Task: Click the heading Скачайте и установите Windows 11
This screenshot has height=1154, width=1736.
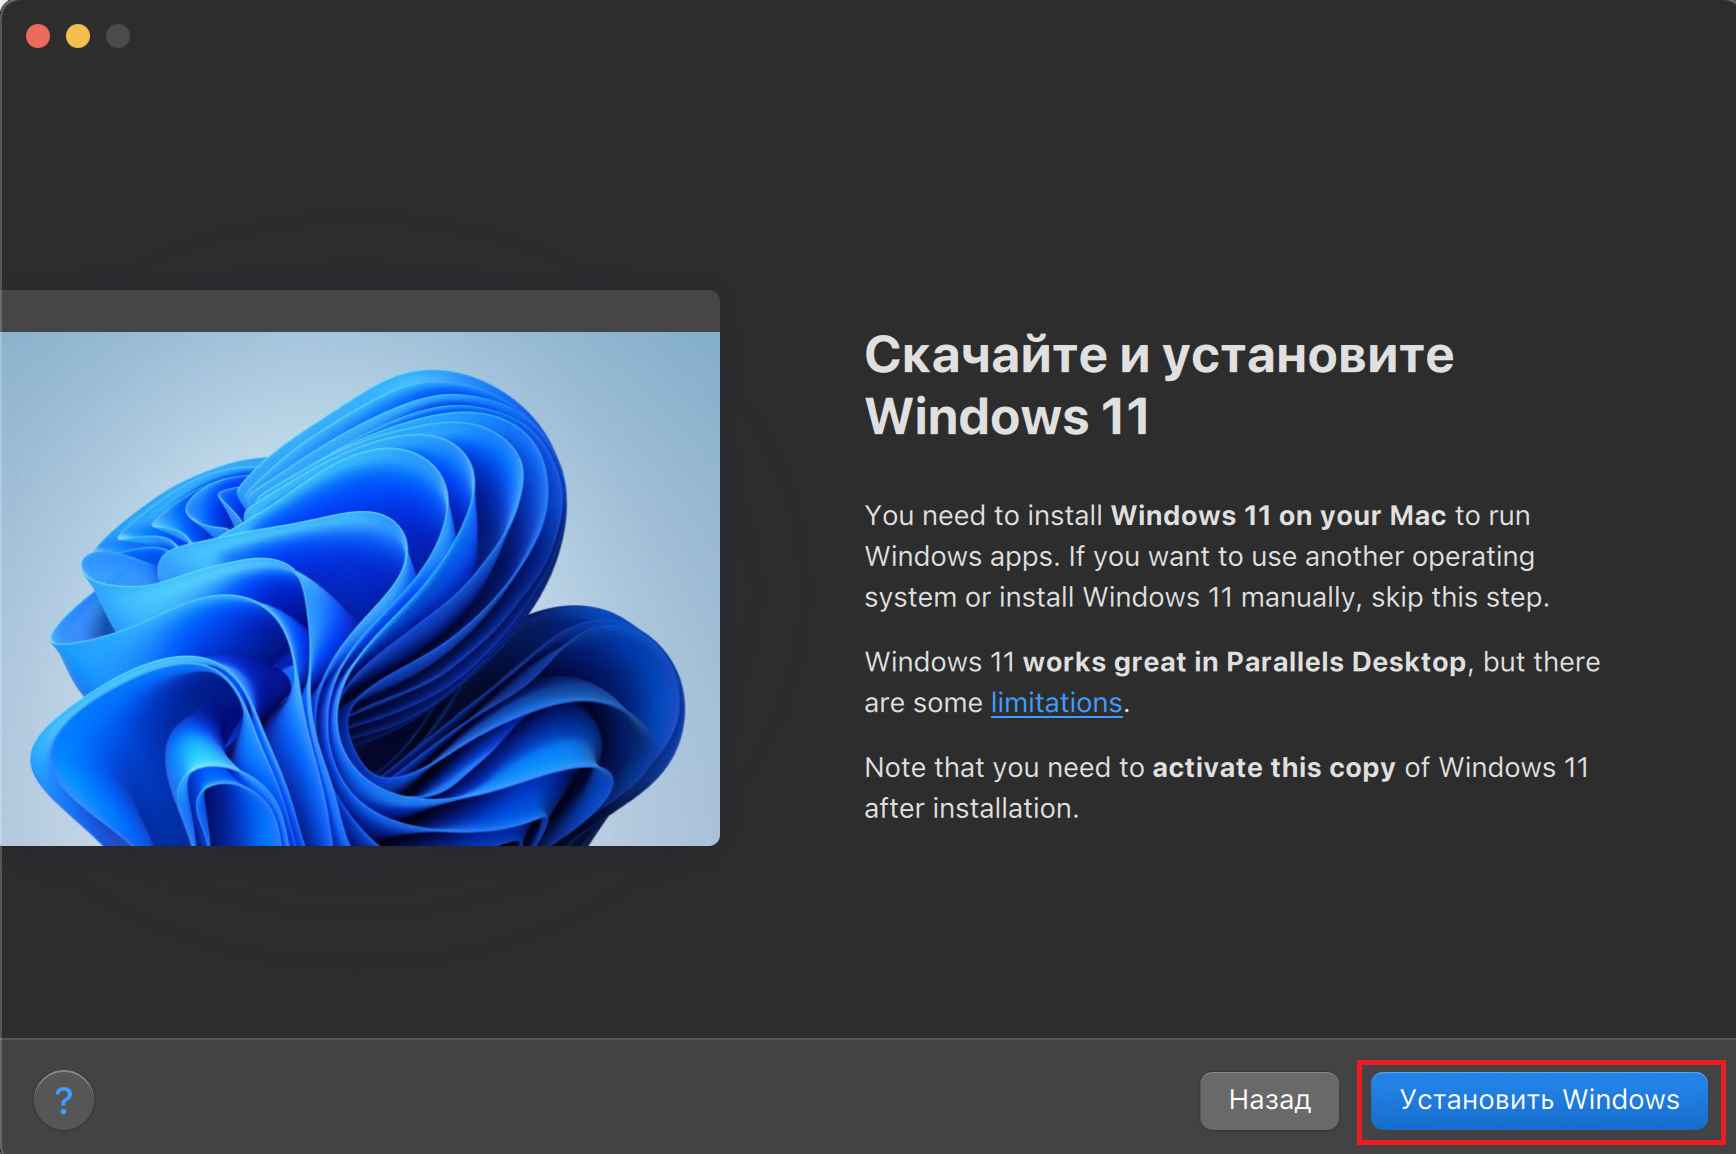Action: [1159, 385]
